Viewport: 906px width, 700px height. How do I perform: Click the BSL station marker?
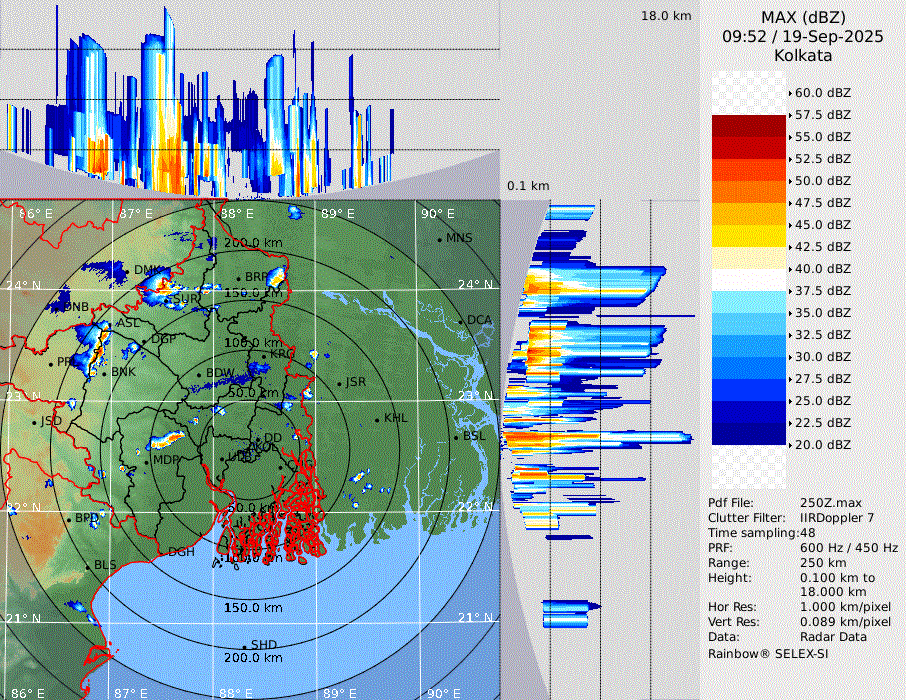click(456, 437)
